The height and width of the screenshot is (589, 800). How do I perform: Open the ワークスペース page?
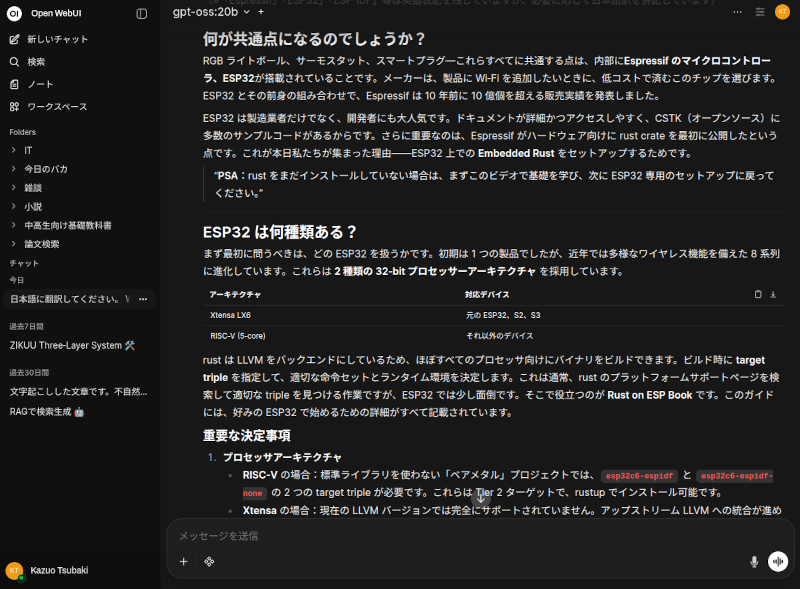tap(57, 107)
